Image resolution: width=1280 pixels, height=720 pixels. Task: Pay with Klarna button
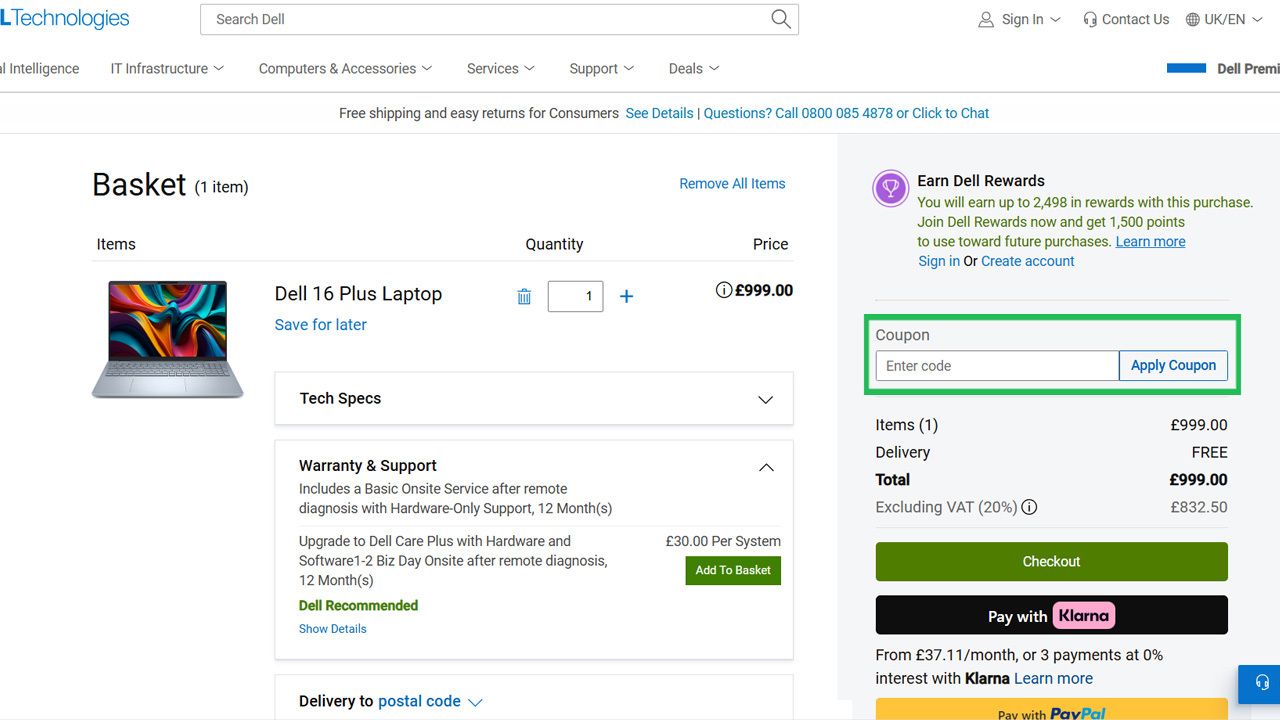1051,615
